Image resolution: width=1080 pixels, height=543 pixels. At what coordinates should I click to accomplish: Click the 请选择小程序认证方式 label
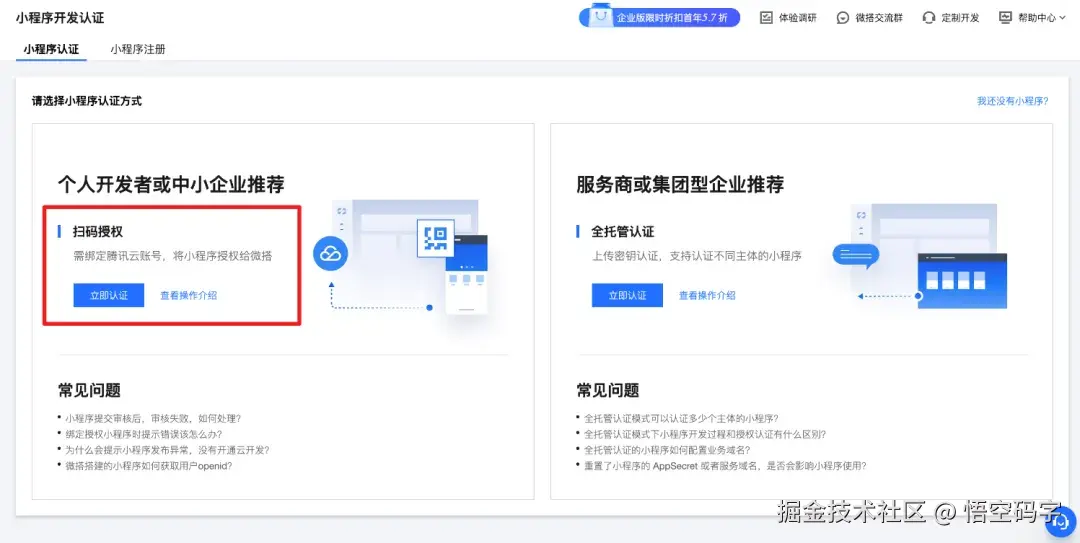point(87,101)
